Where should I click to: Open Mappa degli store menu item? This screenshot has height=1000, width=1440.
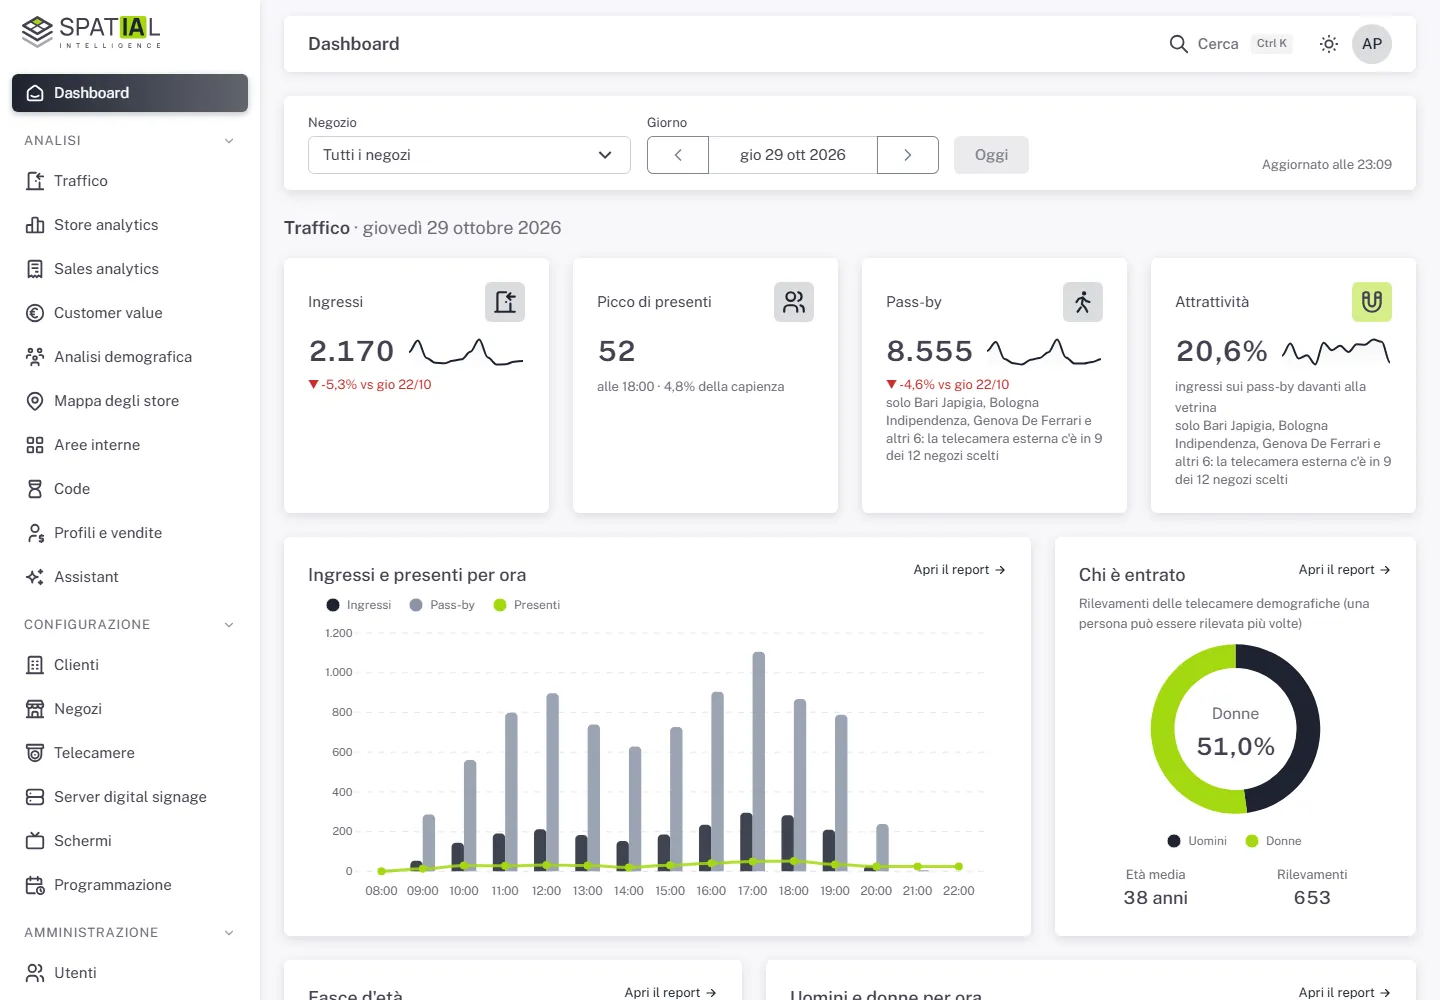pos(130,401)
